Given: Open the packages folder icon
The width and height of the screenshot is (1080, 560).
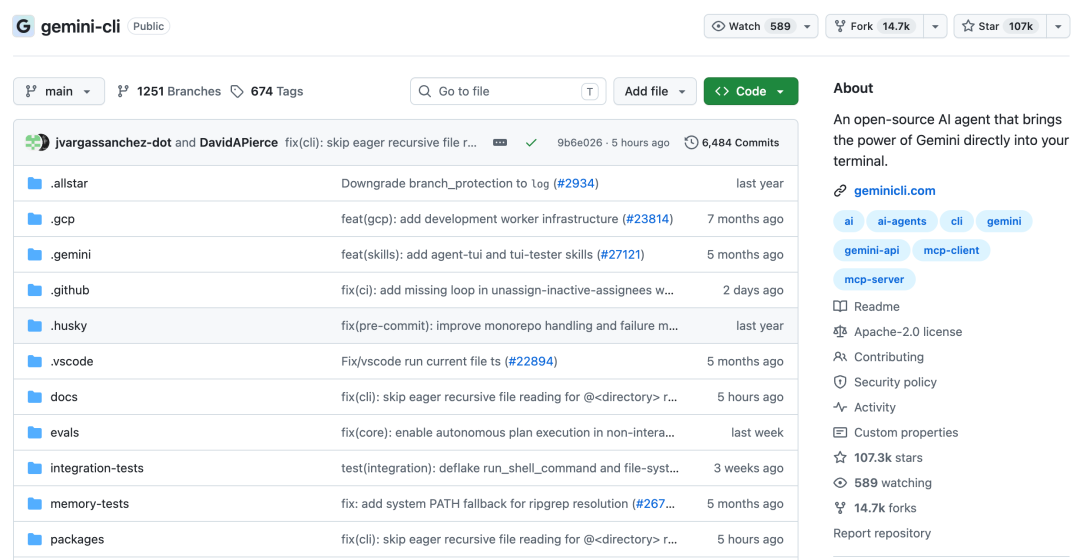Looking at the screenshot, I should 34,539.
